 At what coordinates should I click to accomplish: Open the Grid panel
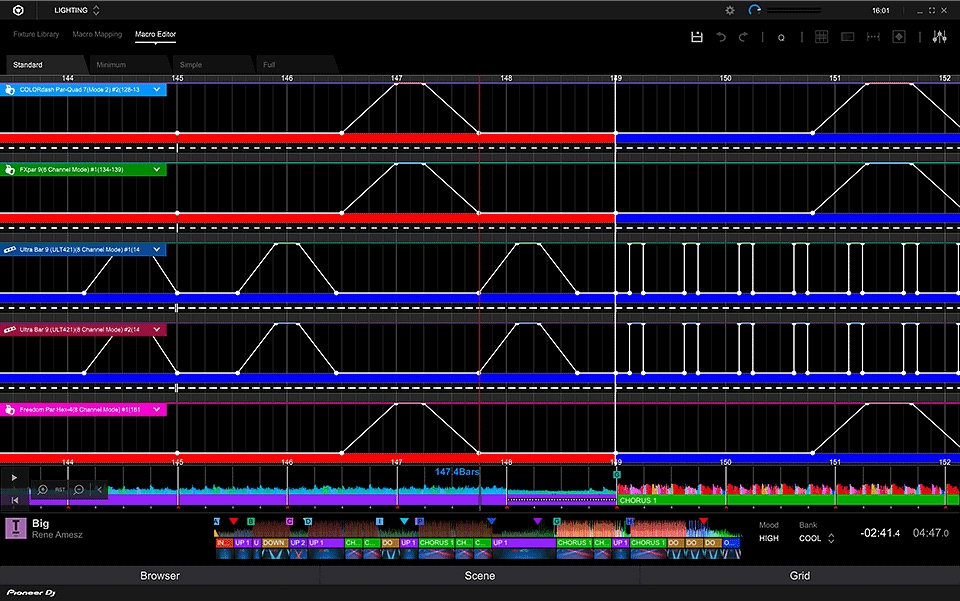coord(800,575)
